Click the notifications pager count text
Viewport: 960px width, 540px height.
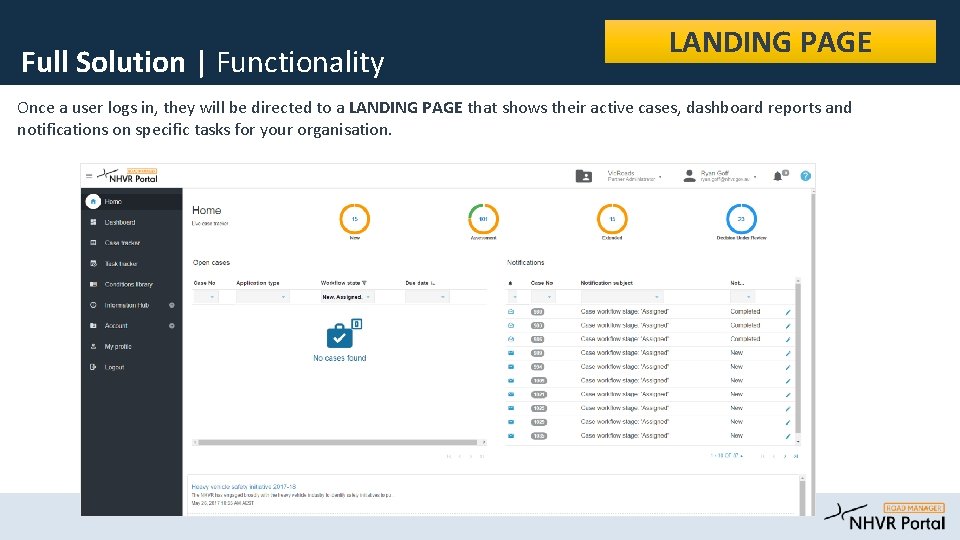click(726, 456)
